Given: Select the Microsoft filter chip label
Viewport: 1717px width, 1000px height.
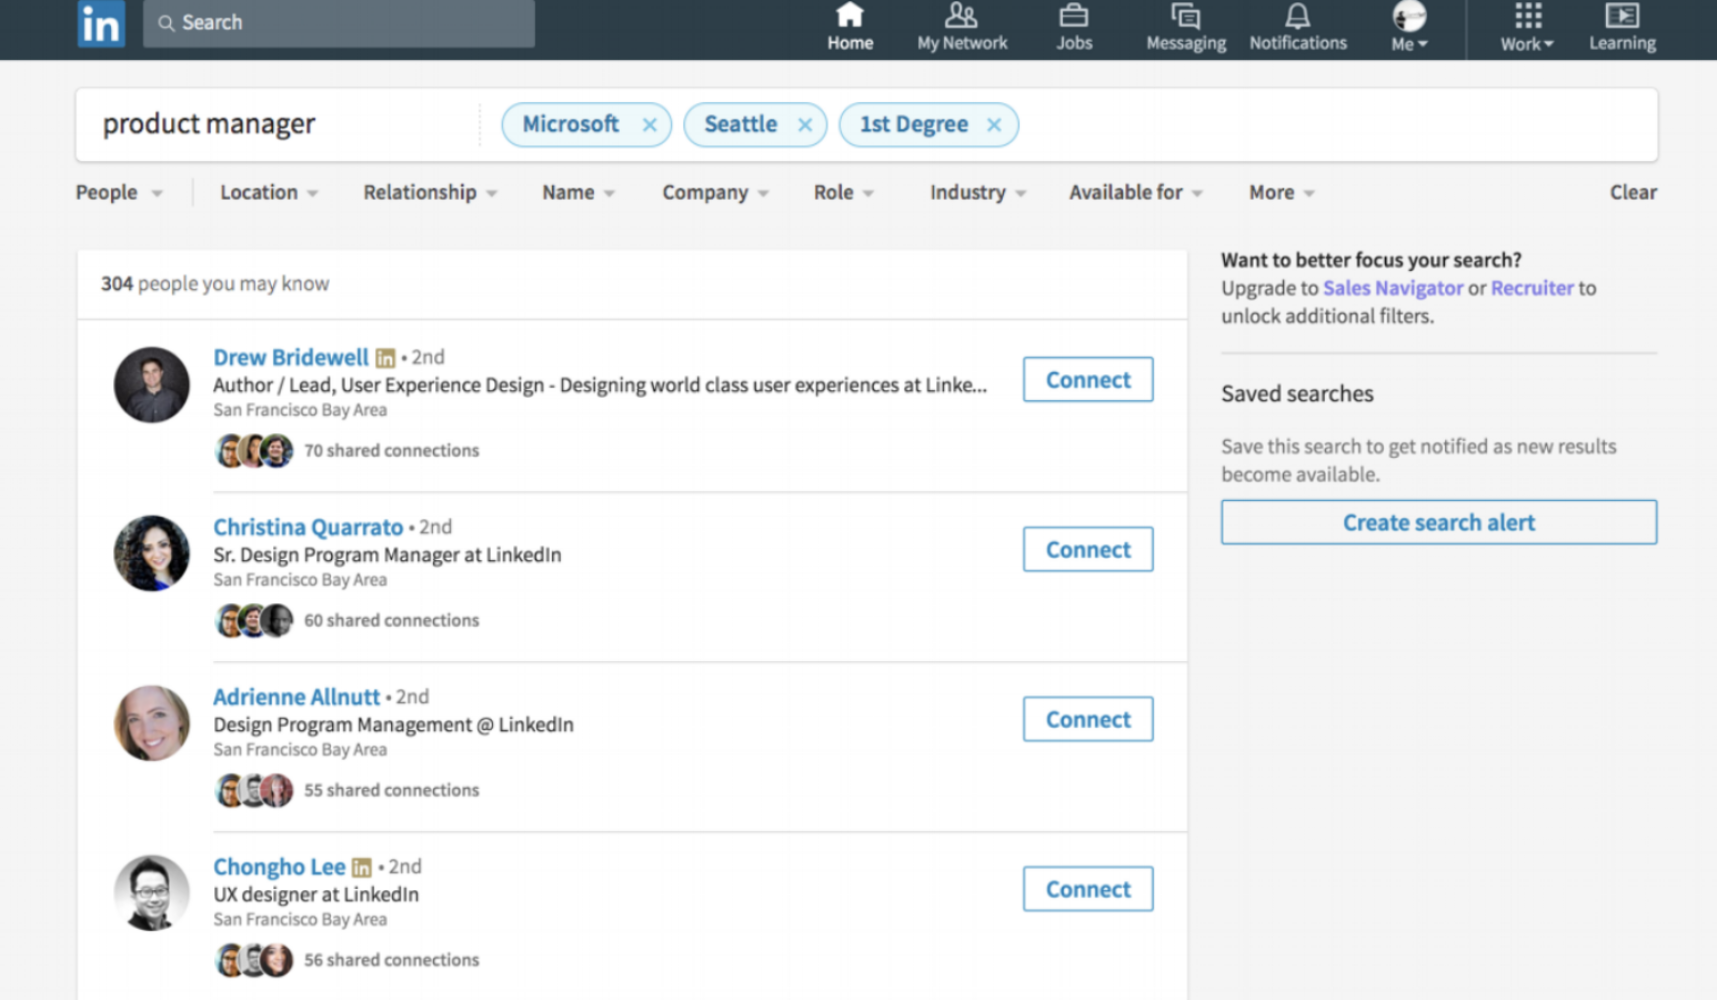Looking at the screenshot, I should pos(571,124).
